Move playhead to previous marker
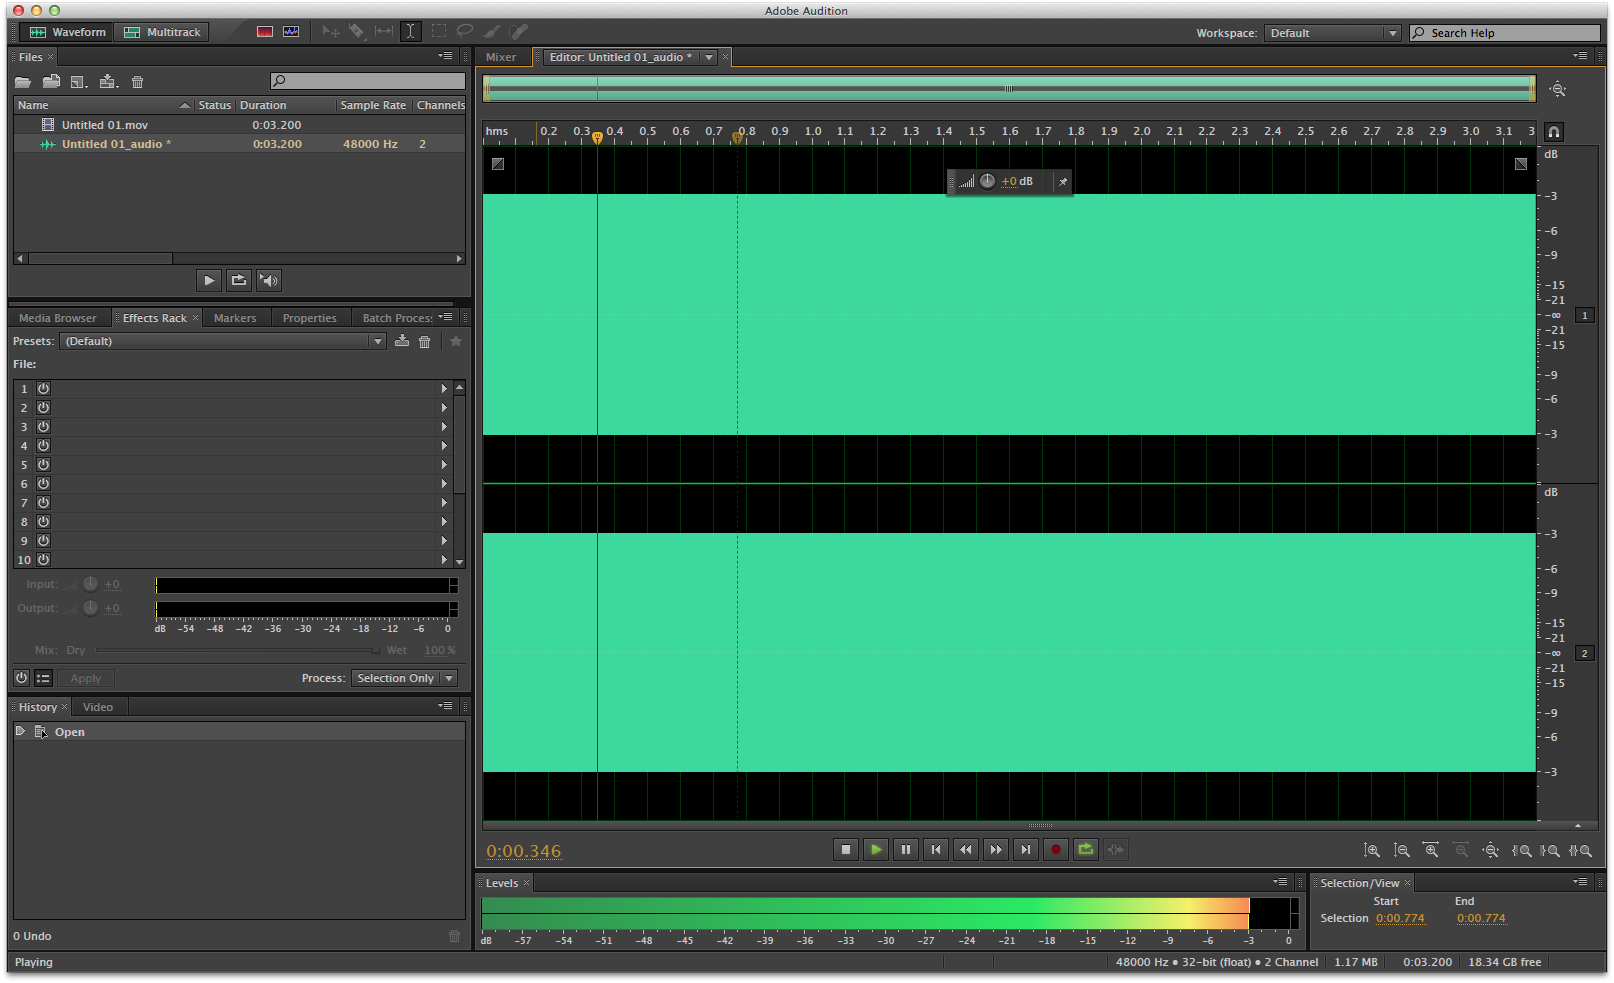The image size is (1614, 983). [x=936, y=850]
